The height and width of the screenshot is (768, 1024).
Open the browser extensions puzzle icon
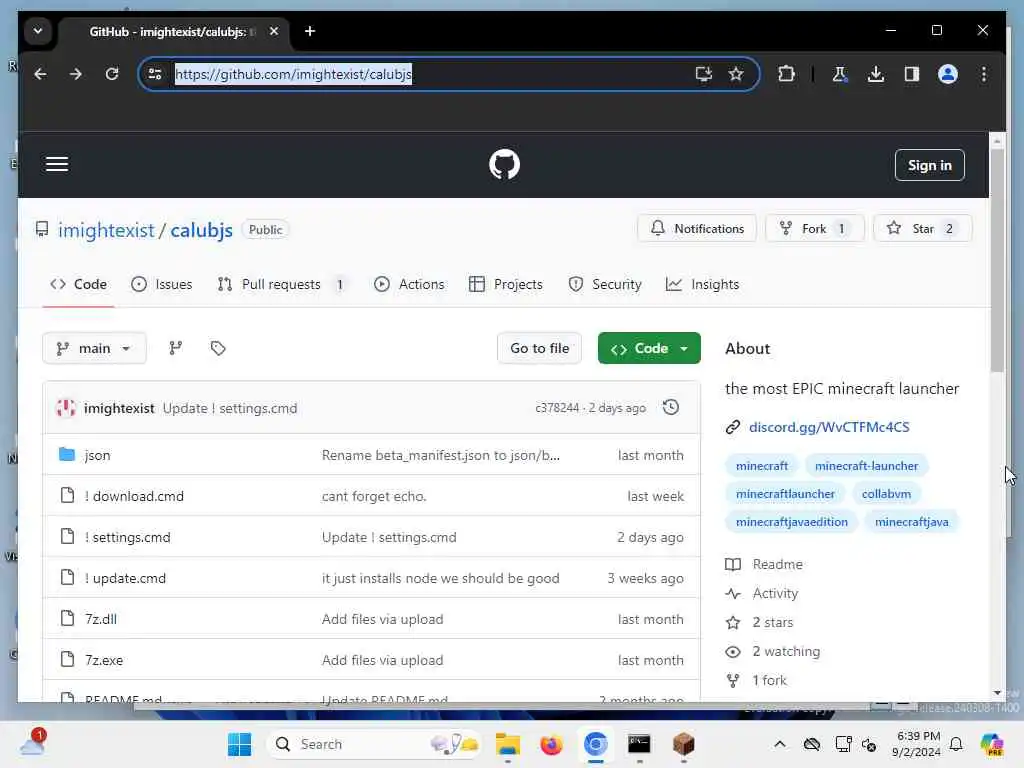click(786, 74)
